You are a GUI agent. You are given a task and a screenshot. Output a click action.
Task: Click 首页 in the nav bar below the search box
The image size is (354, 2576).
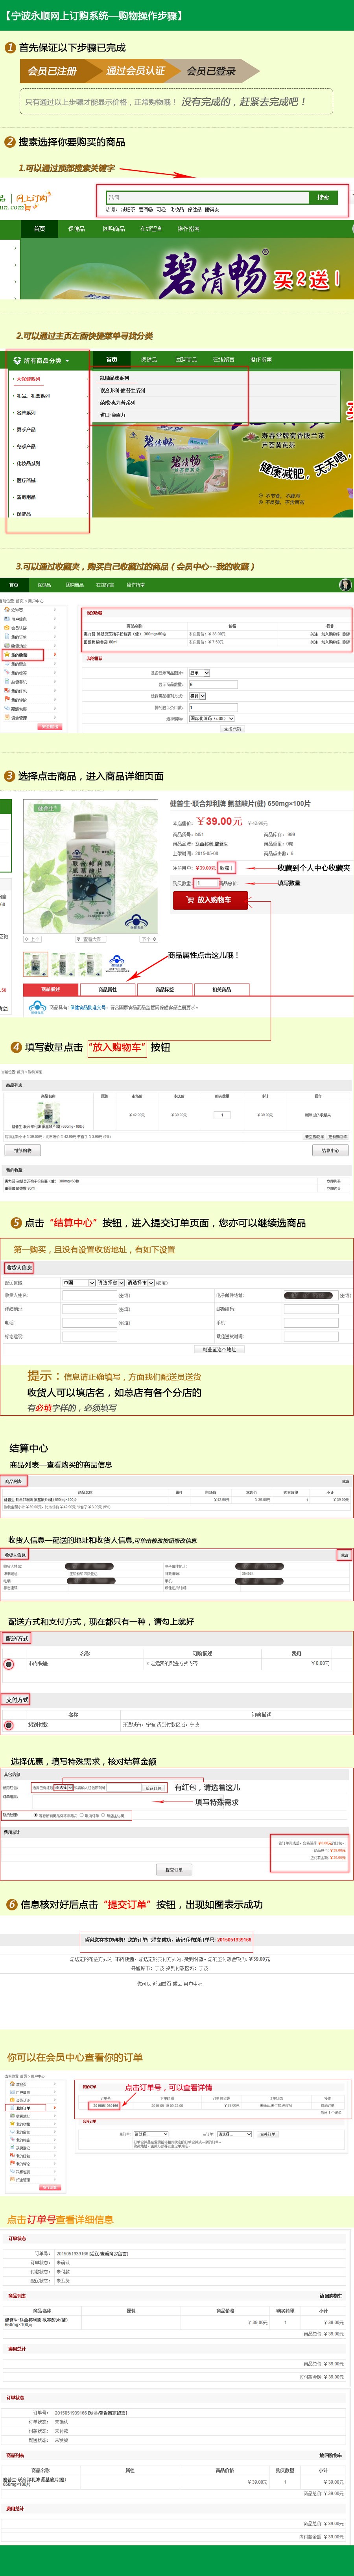point(39,229)
